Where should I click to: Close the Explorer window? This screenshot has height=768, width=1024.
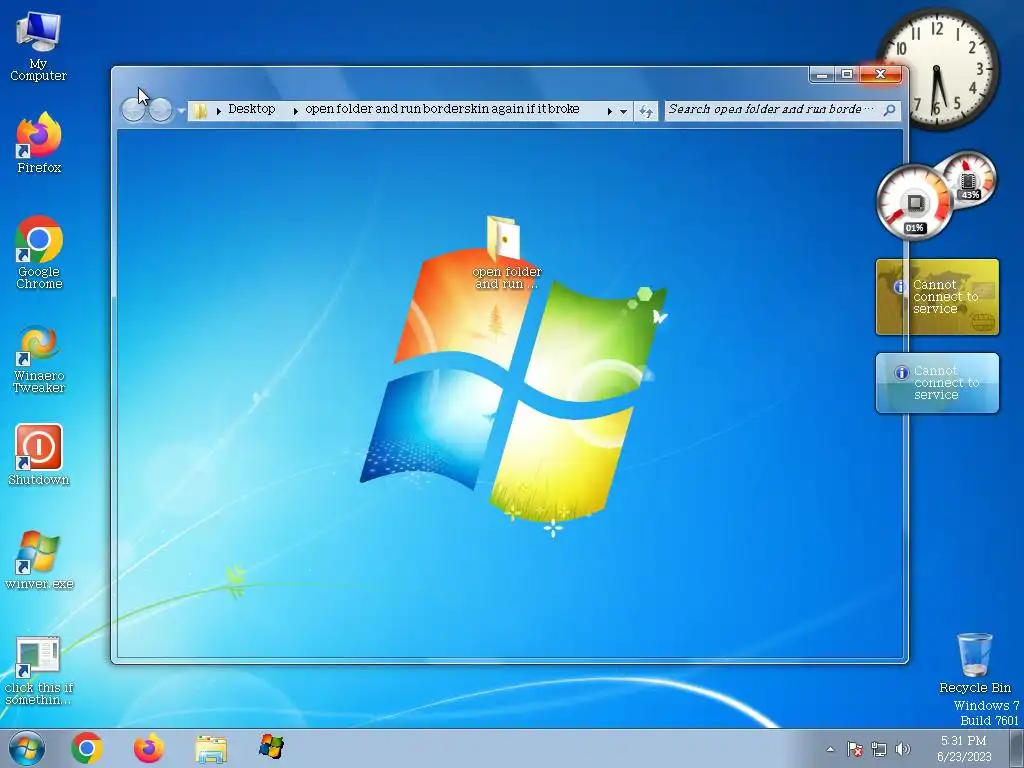coord(881,74)
